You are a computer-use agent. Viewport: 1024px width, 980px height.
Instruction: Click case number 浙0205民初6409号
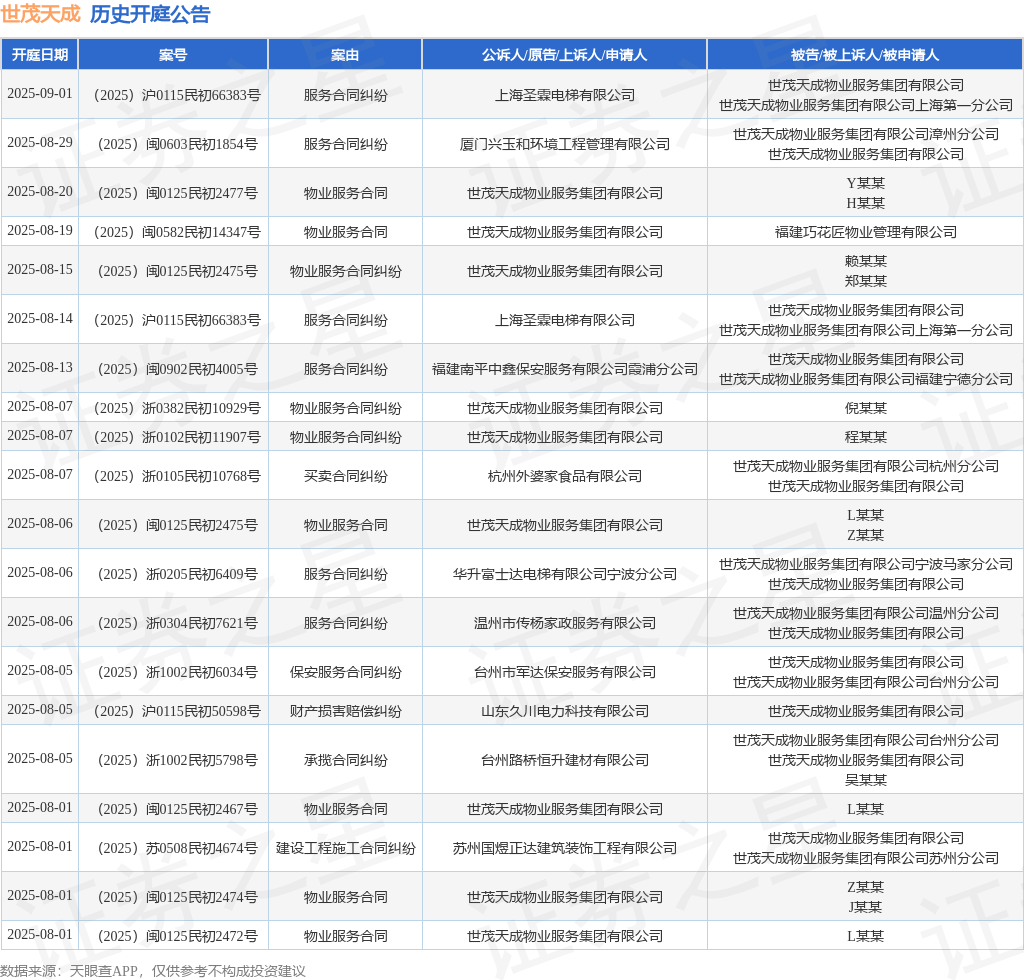[x=177, y=575]
